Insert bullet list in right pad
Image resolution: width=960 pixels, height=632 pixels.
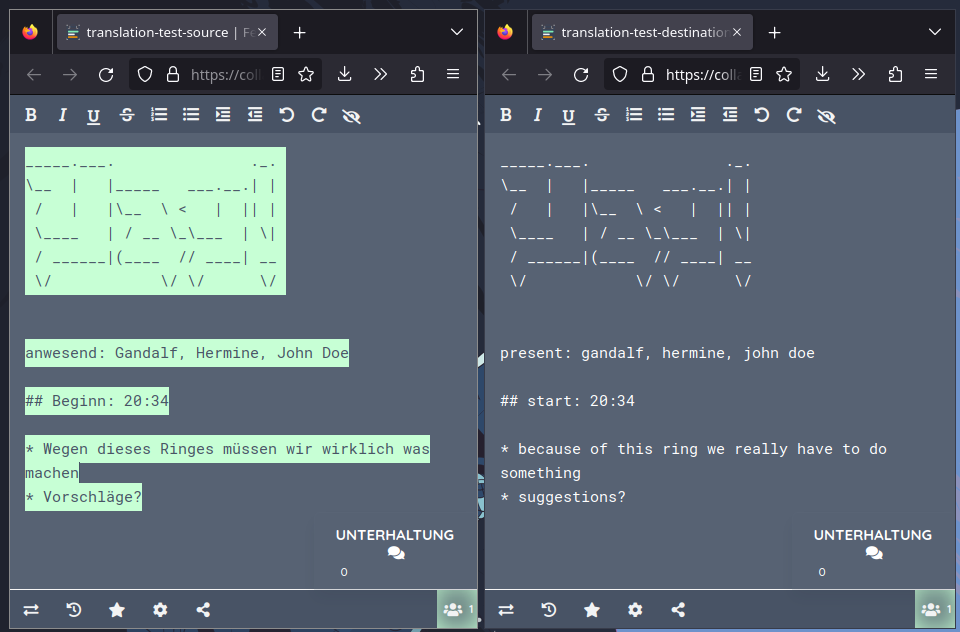[666, 115]
